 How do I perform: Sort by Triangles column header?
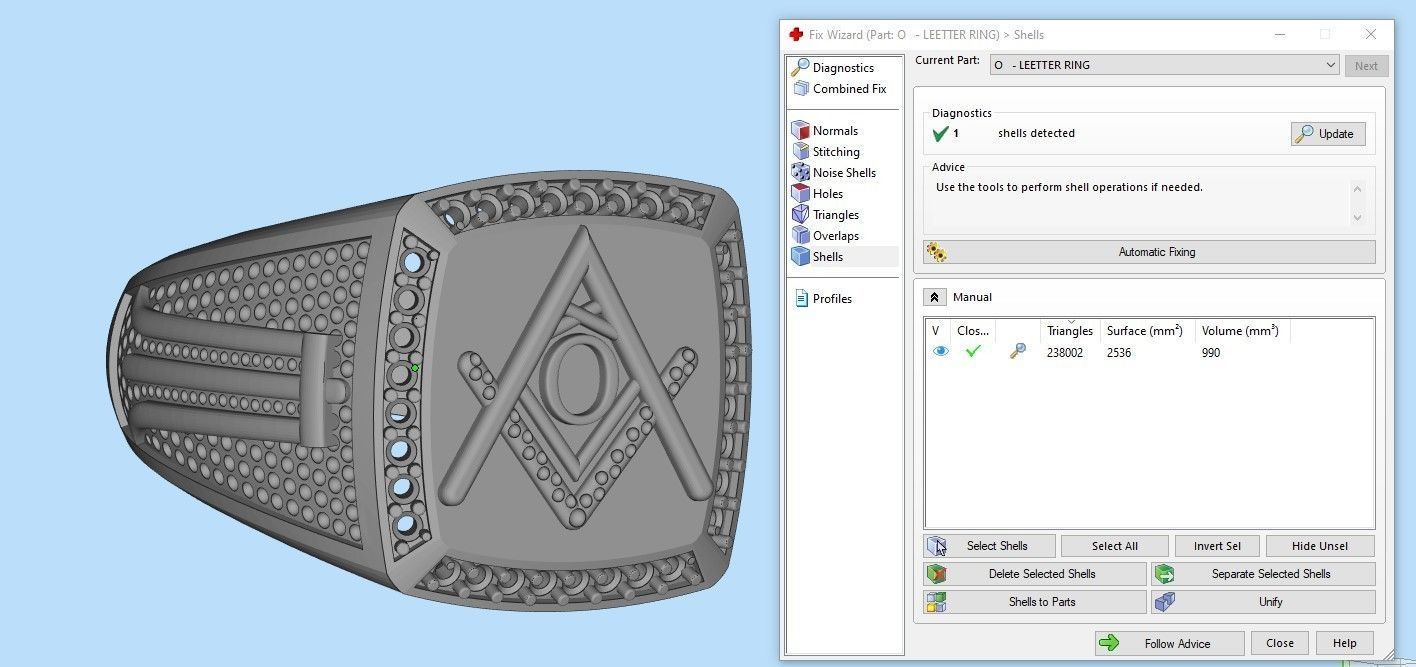(x=1070, y=331)
